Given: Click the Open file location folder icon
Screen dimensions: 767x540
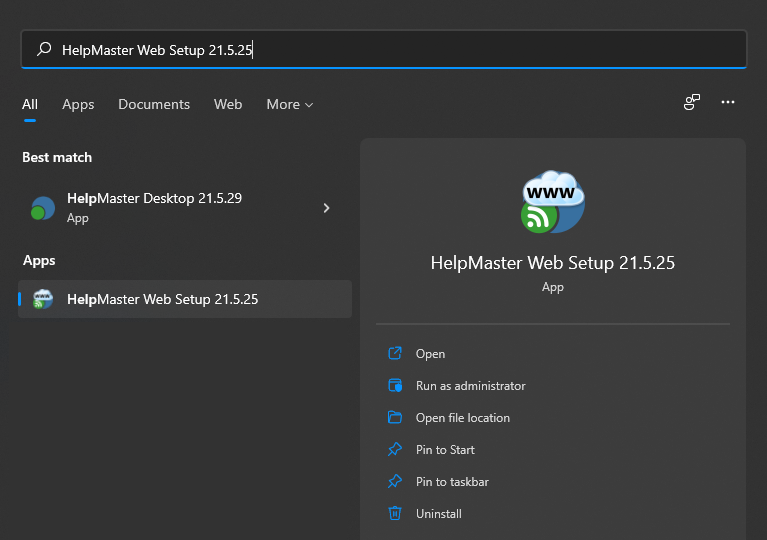Looking at the screenshot, I should click(395, 417).
